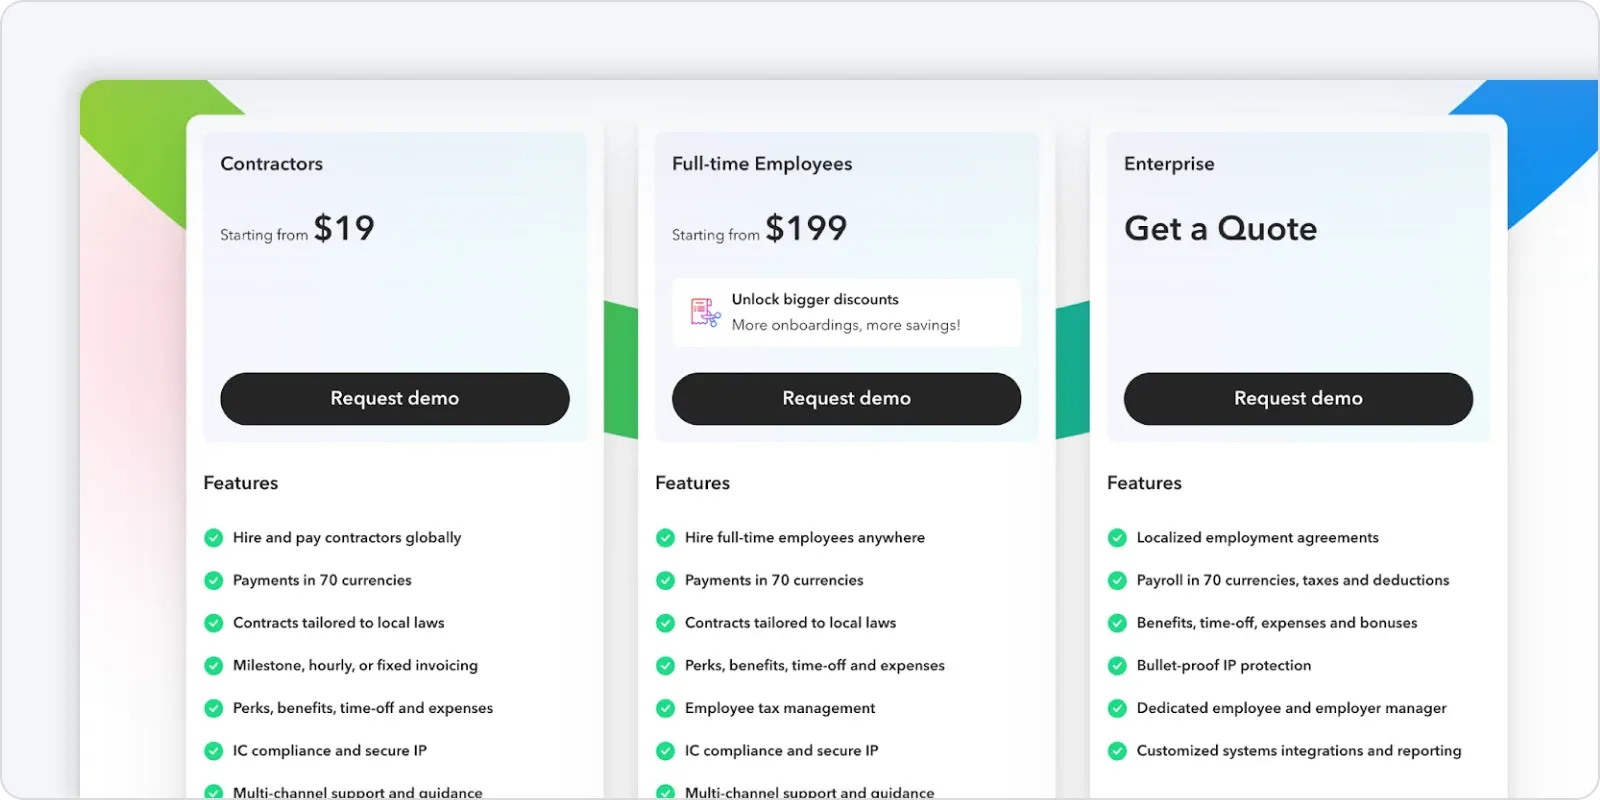1600x800 pixels.
Task: Select the Unlock bigger discounts banner
Action: pos(846,313)
